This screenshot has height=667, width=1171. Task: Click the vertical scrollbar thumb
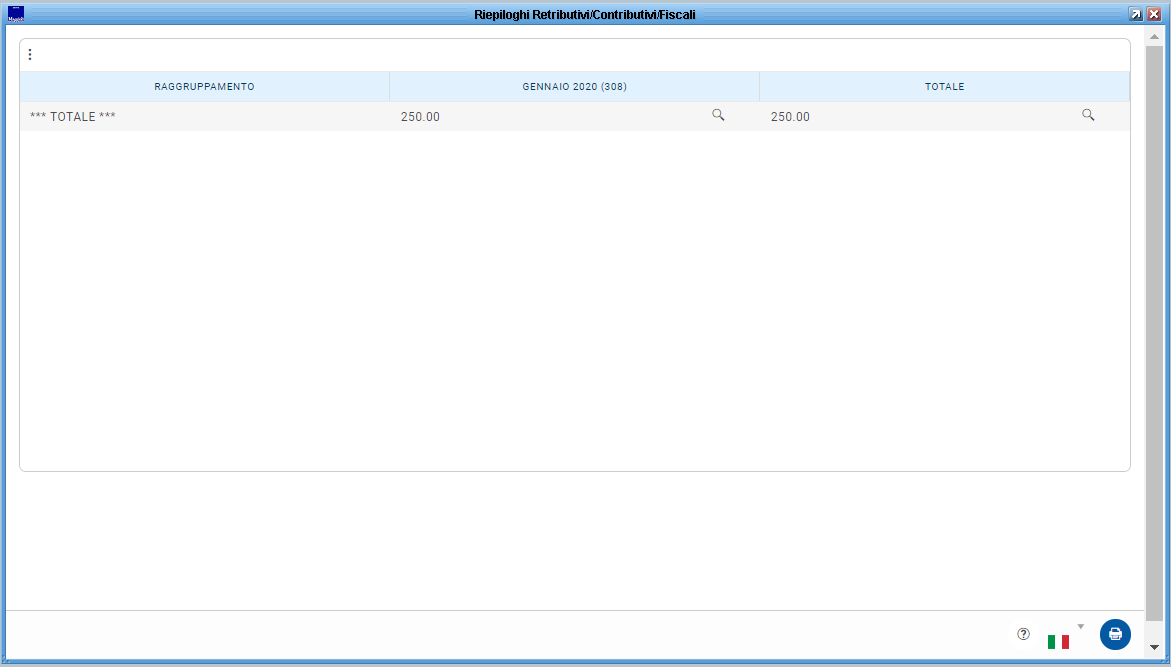[1154, 333]
